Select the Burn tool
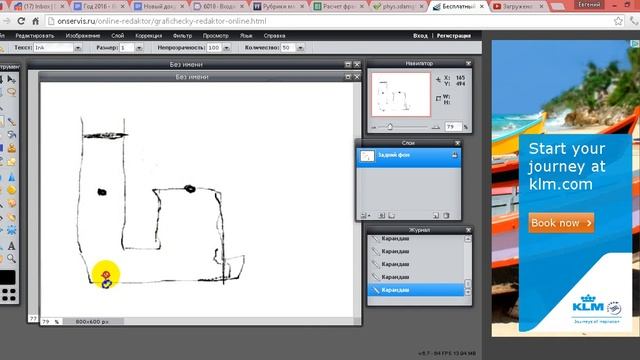The width and height of the screenshot is (640, 360). click(12, 203)
